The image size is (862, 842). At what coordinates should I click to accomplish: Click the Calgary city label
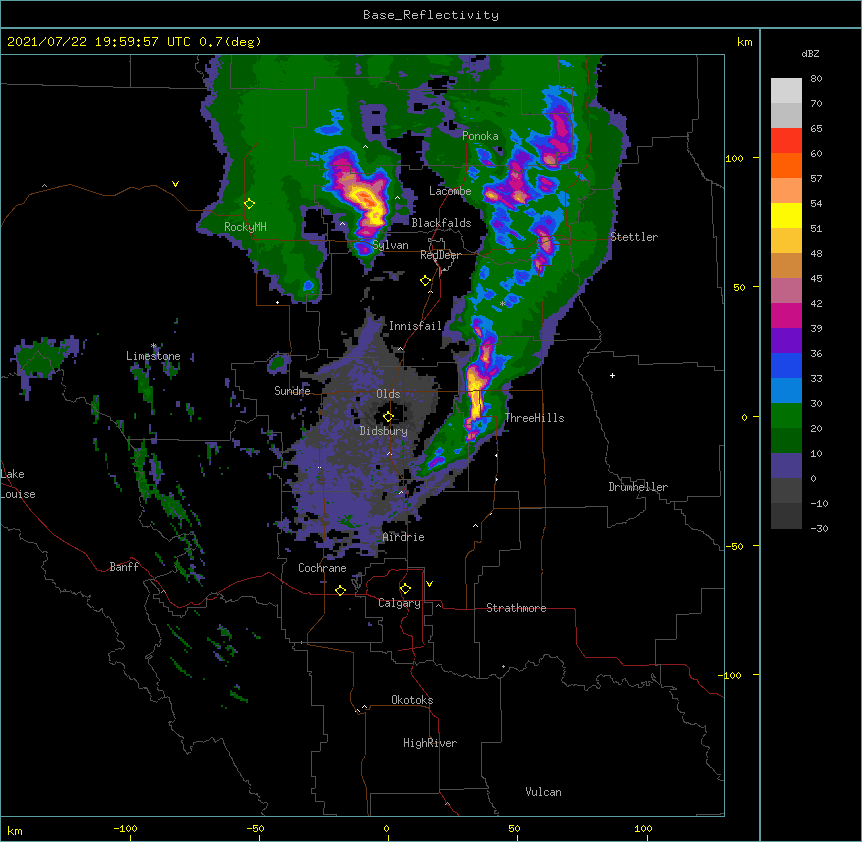400,603
